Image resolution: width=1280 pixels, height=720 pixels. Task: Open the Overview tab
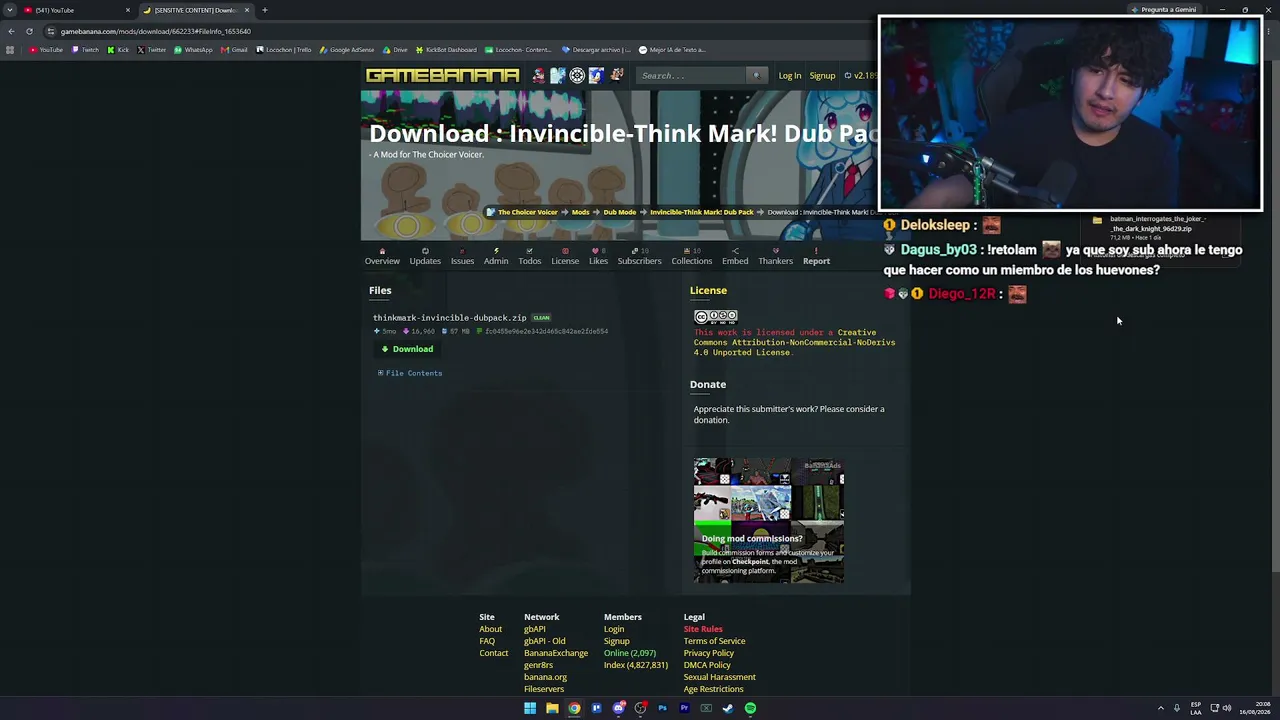382,257
